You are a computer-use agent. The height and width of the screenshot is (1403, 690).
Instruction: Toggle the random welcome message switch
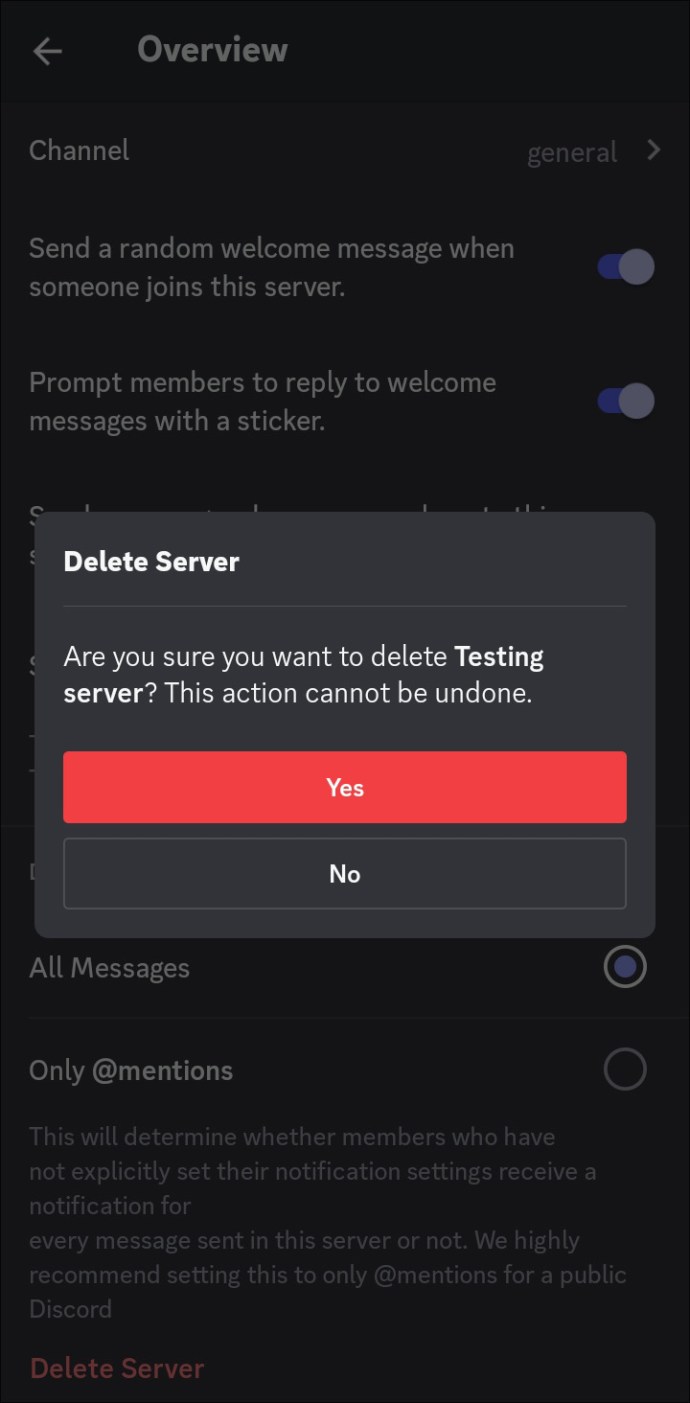(x=626, y=267)
